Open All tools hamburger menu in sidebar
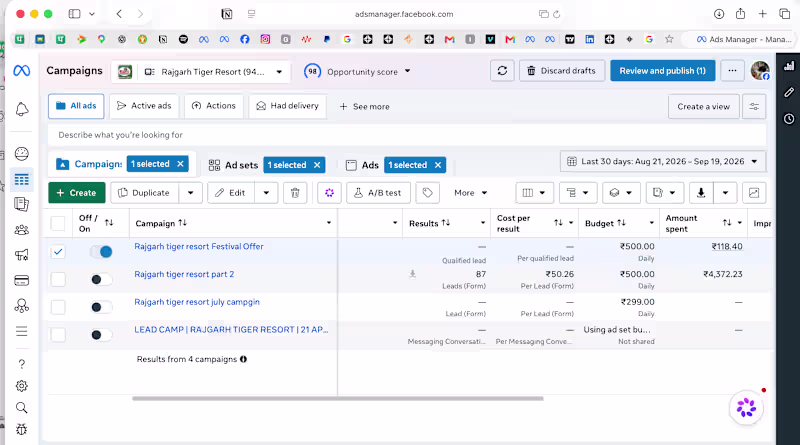Image resolution: width=800 pixels, height=445 pixels. coord(21,332)
